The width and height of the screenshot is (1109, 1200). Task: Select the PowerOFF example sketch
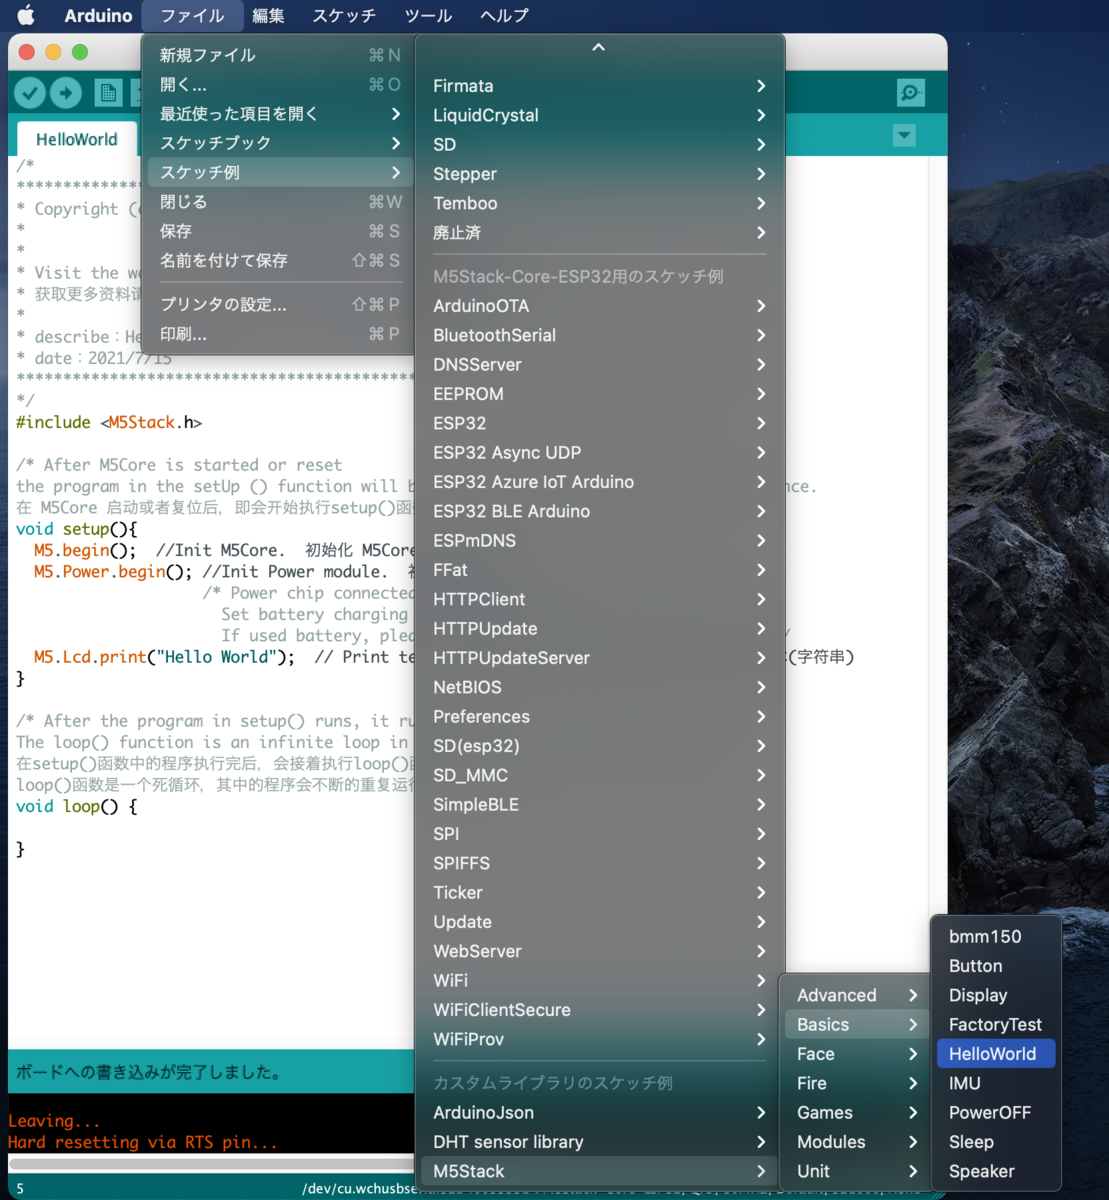pos(996,1113)
